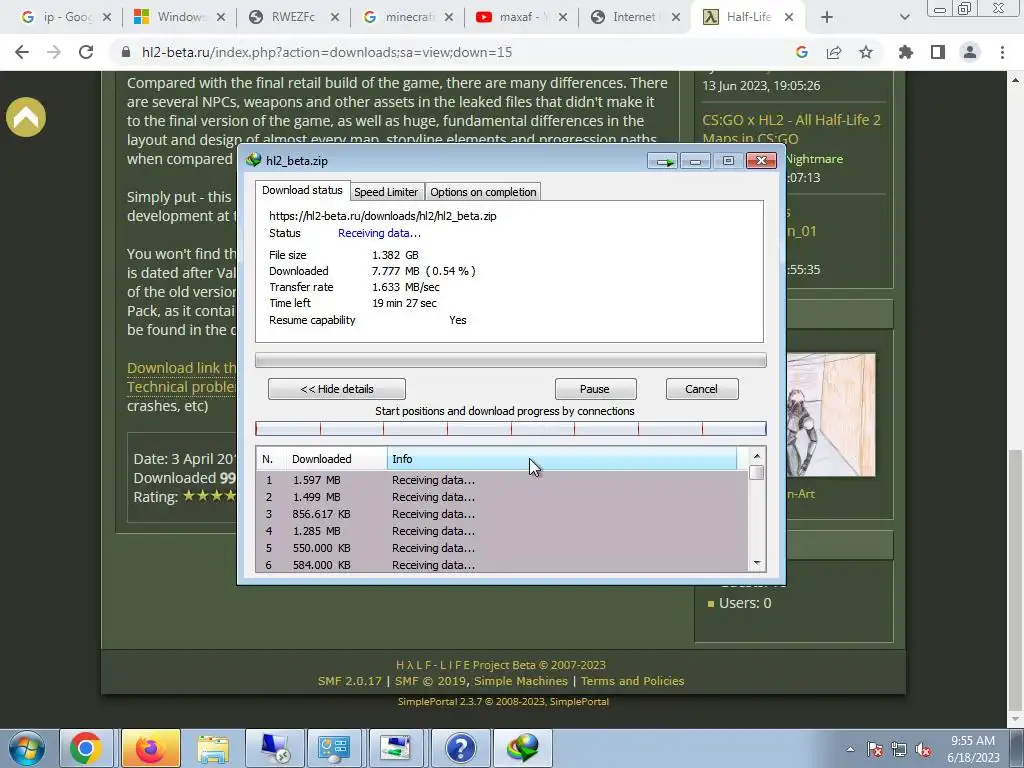
Task: Click scroll down arrow in connections list
Action: [757, 564]
